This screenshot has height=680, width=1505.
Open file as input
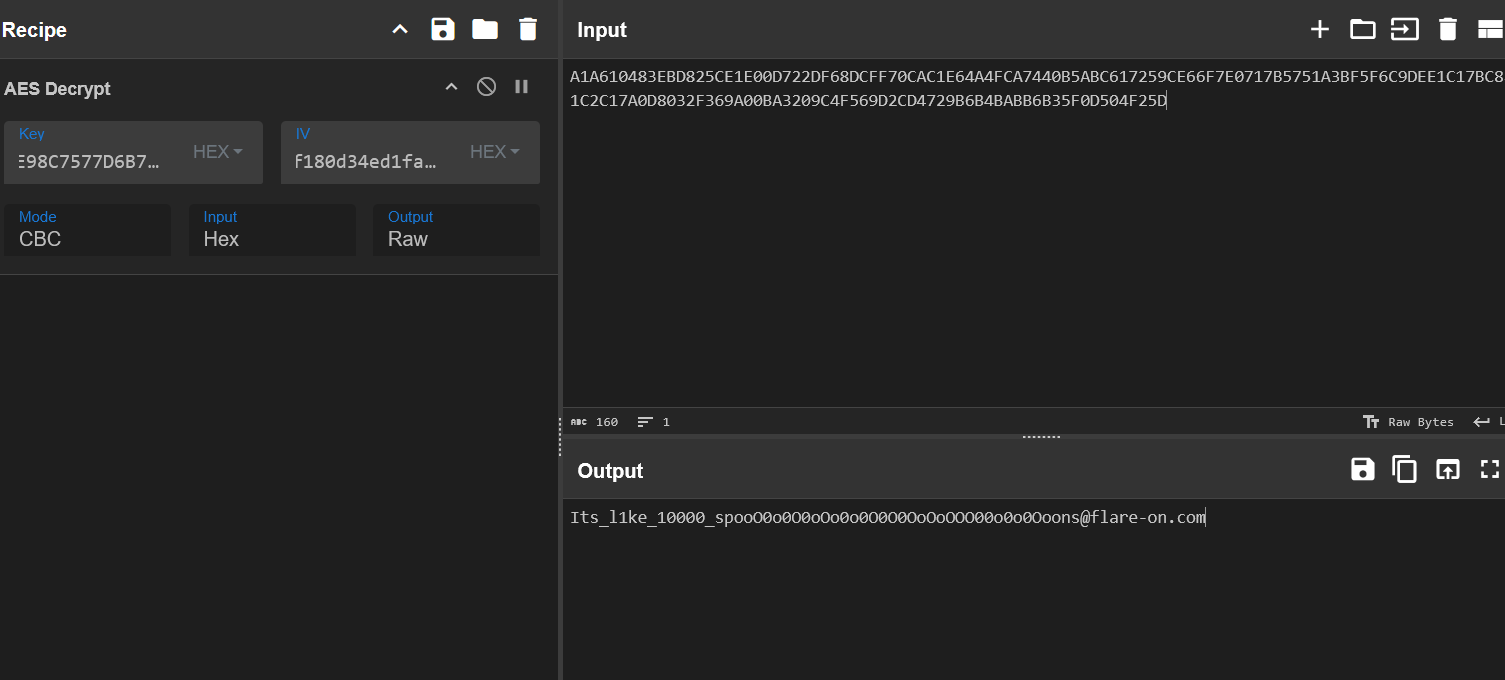(1405, 30)
